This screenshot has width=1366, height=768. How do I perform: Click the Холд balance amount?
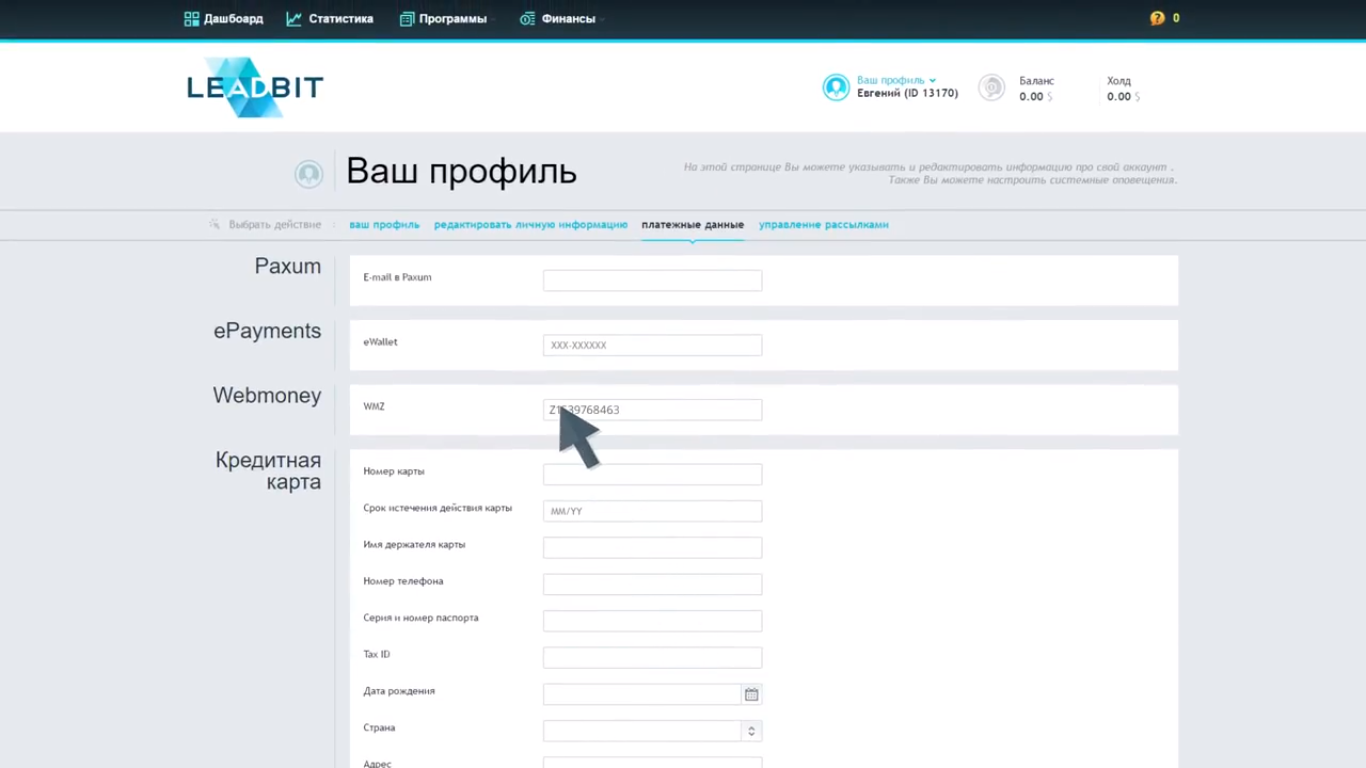(x=1118, y=97)
